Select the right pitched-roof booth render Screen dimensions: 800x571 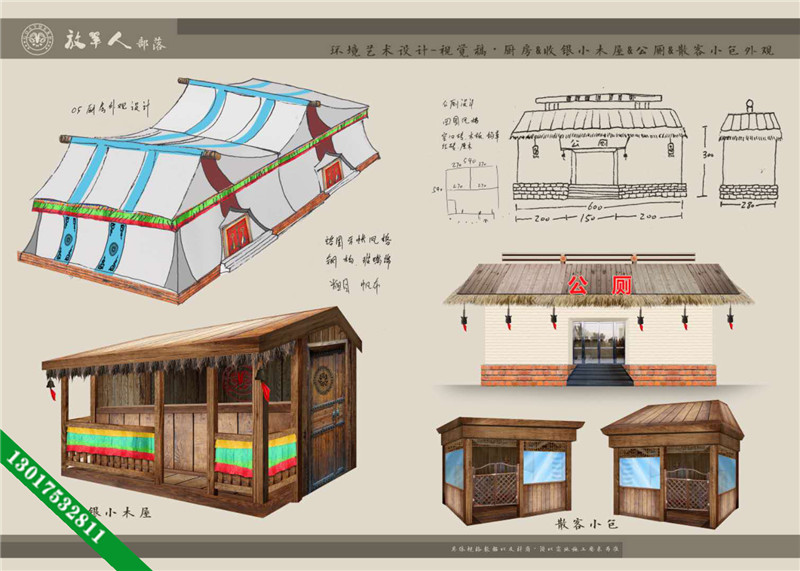tap(672, 463)
